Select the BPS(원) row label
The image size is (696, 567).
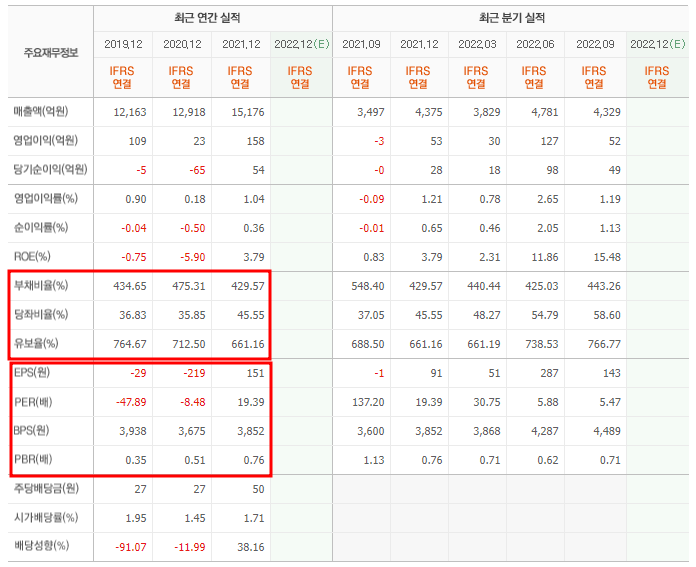pos(31,430)
